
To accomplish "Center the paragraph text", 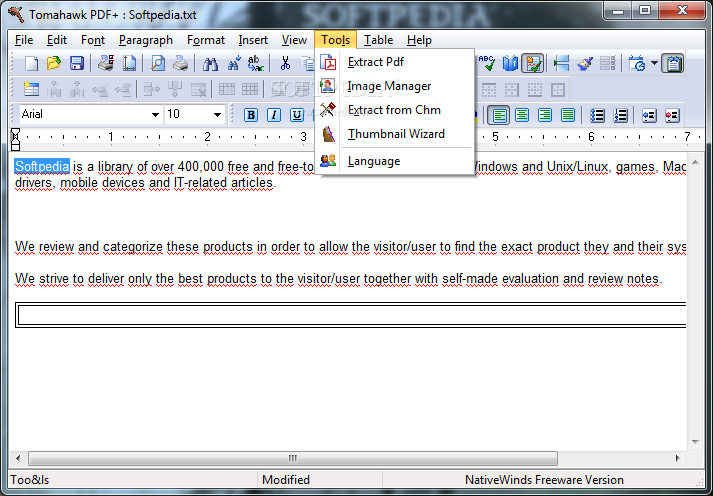I will pos(522,115).
